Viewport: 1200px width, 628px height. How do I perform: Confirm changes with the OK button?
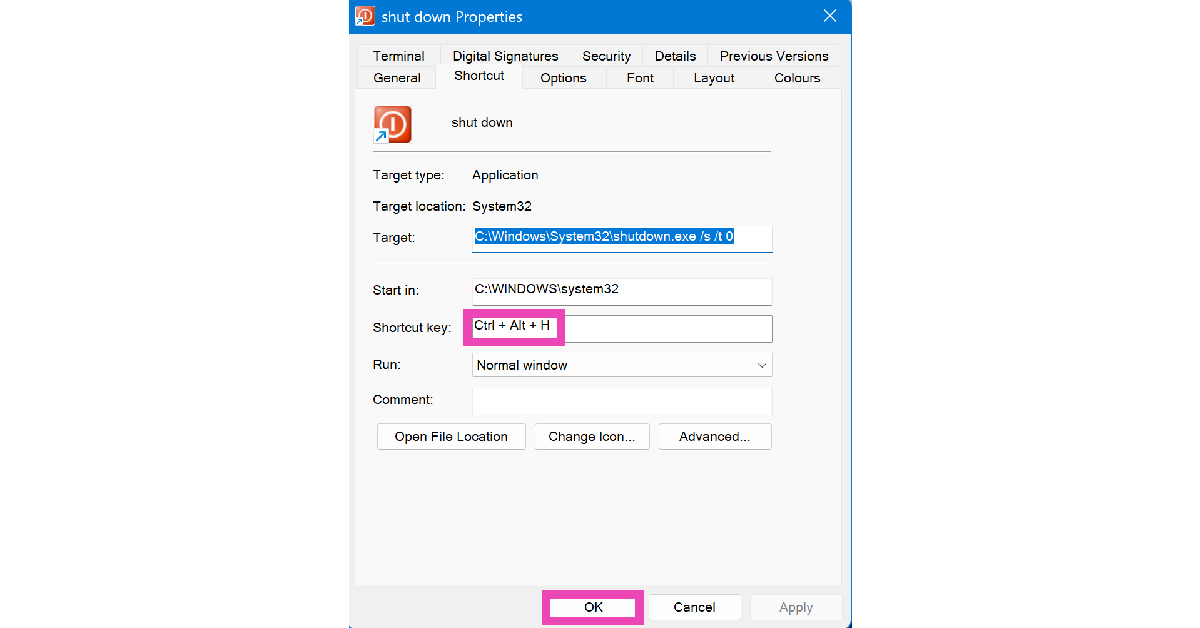click(593, 607)
